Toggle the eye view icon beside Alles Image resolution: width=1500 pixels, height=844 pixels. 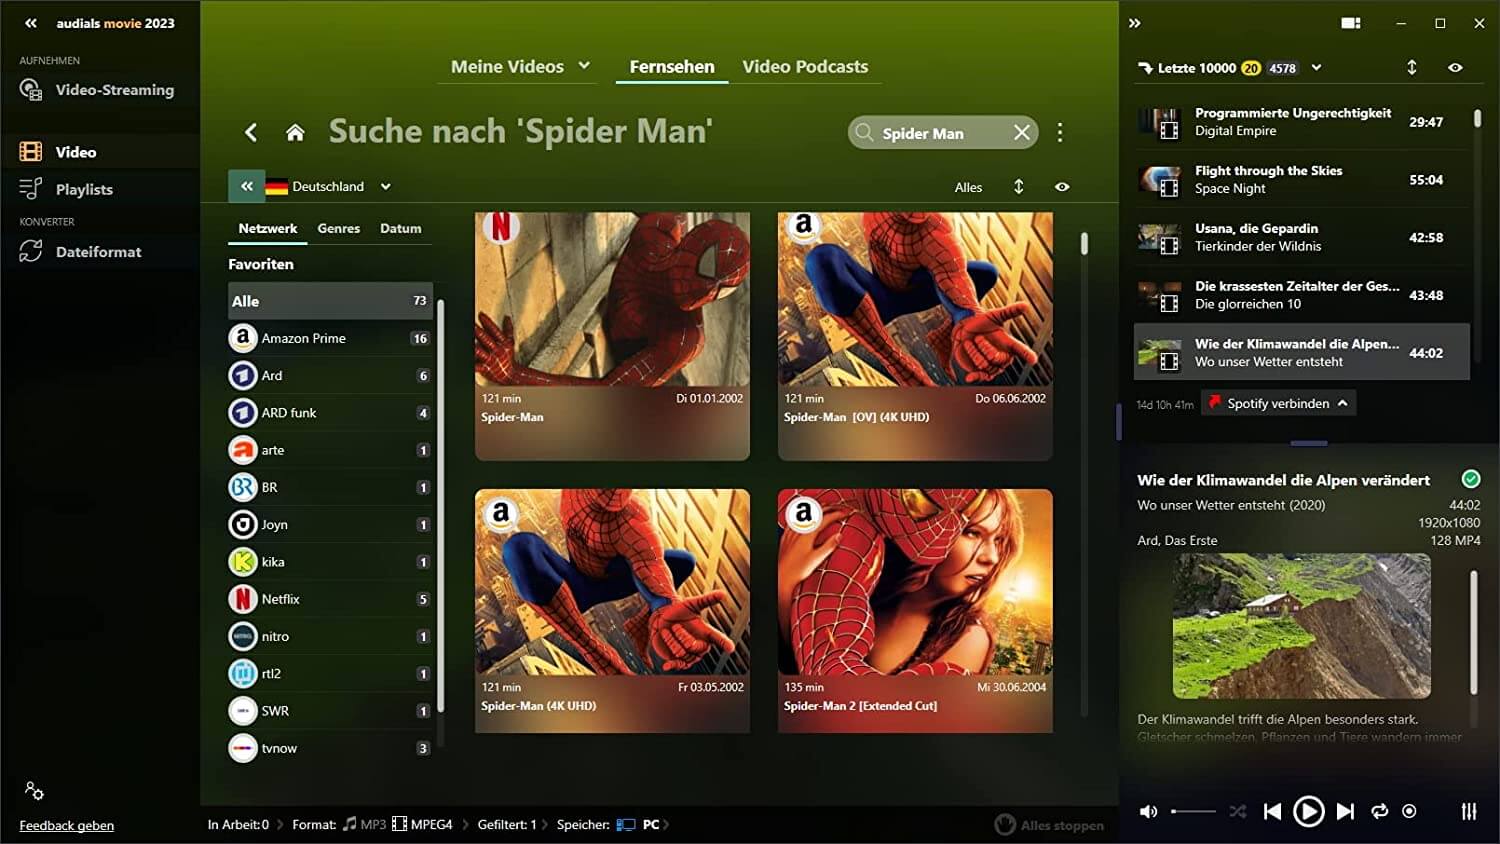(1062, 187)
